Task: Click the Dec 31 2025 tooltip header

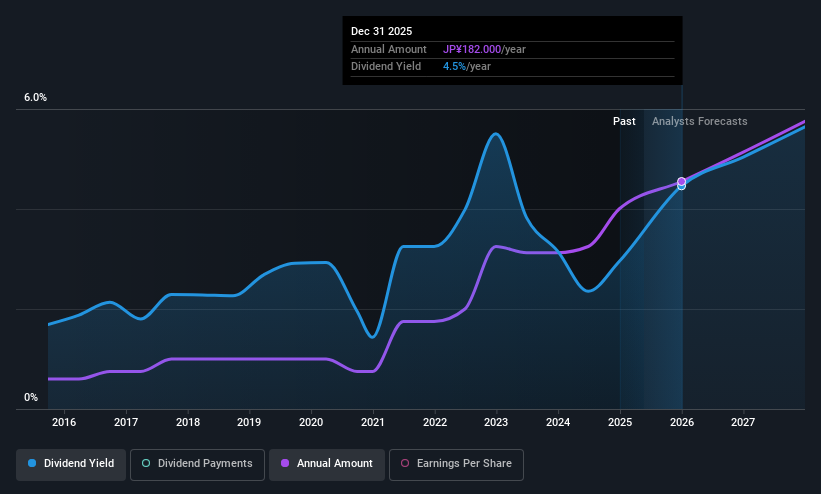Action: click(381, 31)
